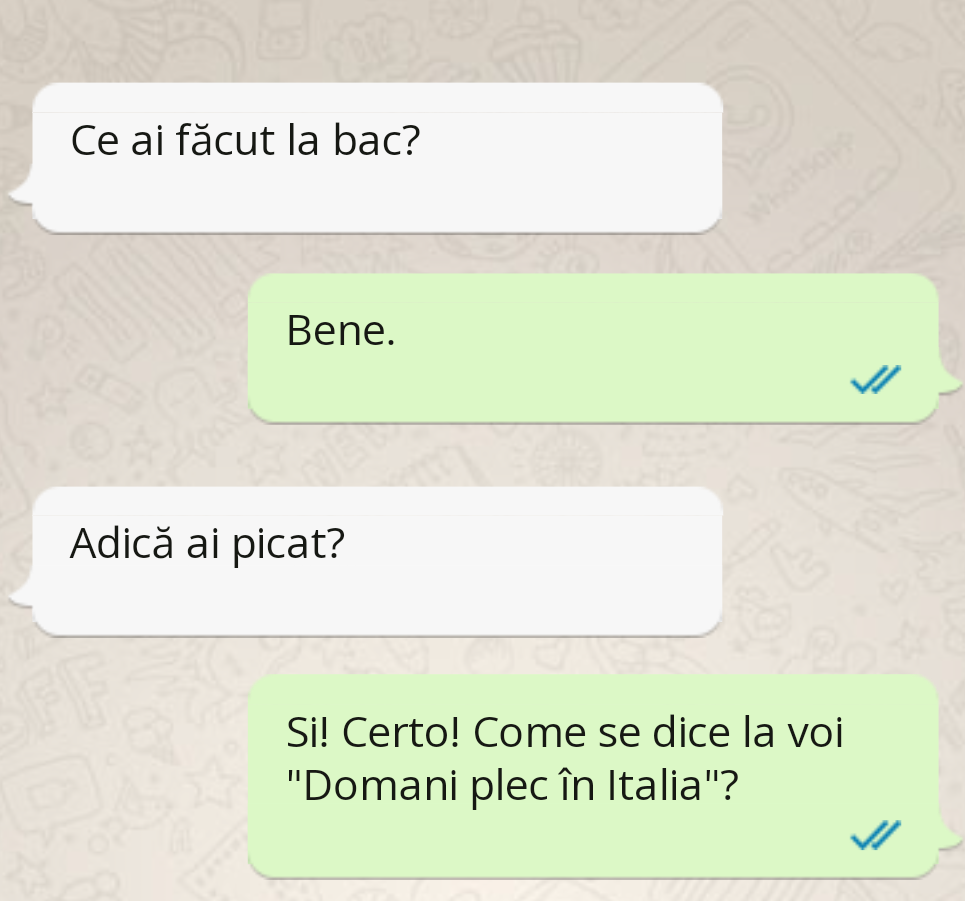This screenshot has width=965, height=901.
Task: Click the word "făcut" in the first message
Action: (x=226, y=139)
